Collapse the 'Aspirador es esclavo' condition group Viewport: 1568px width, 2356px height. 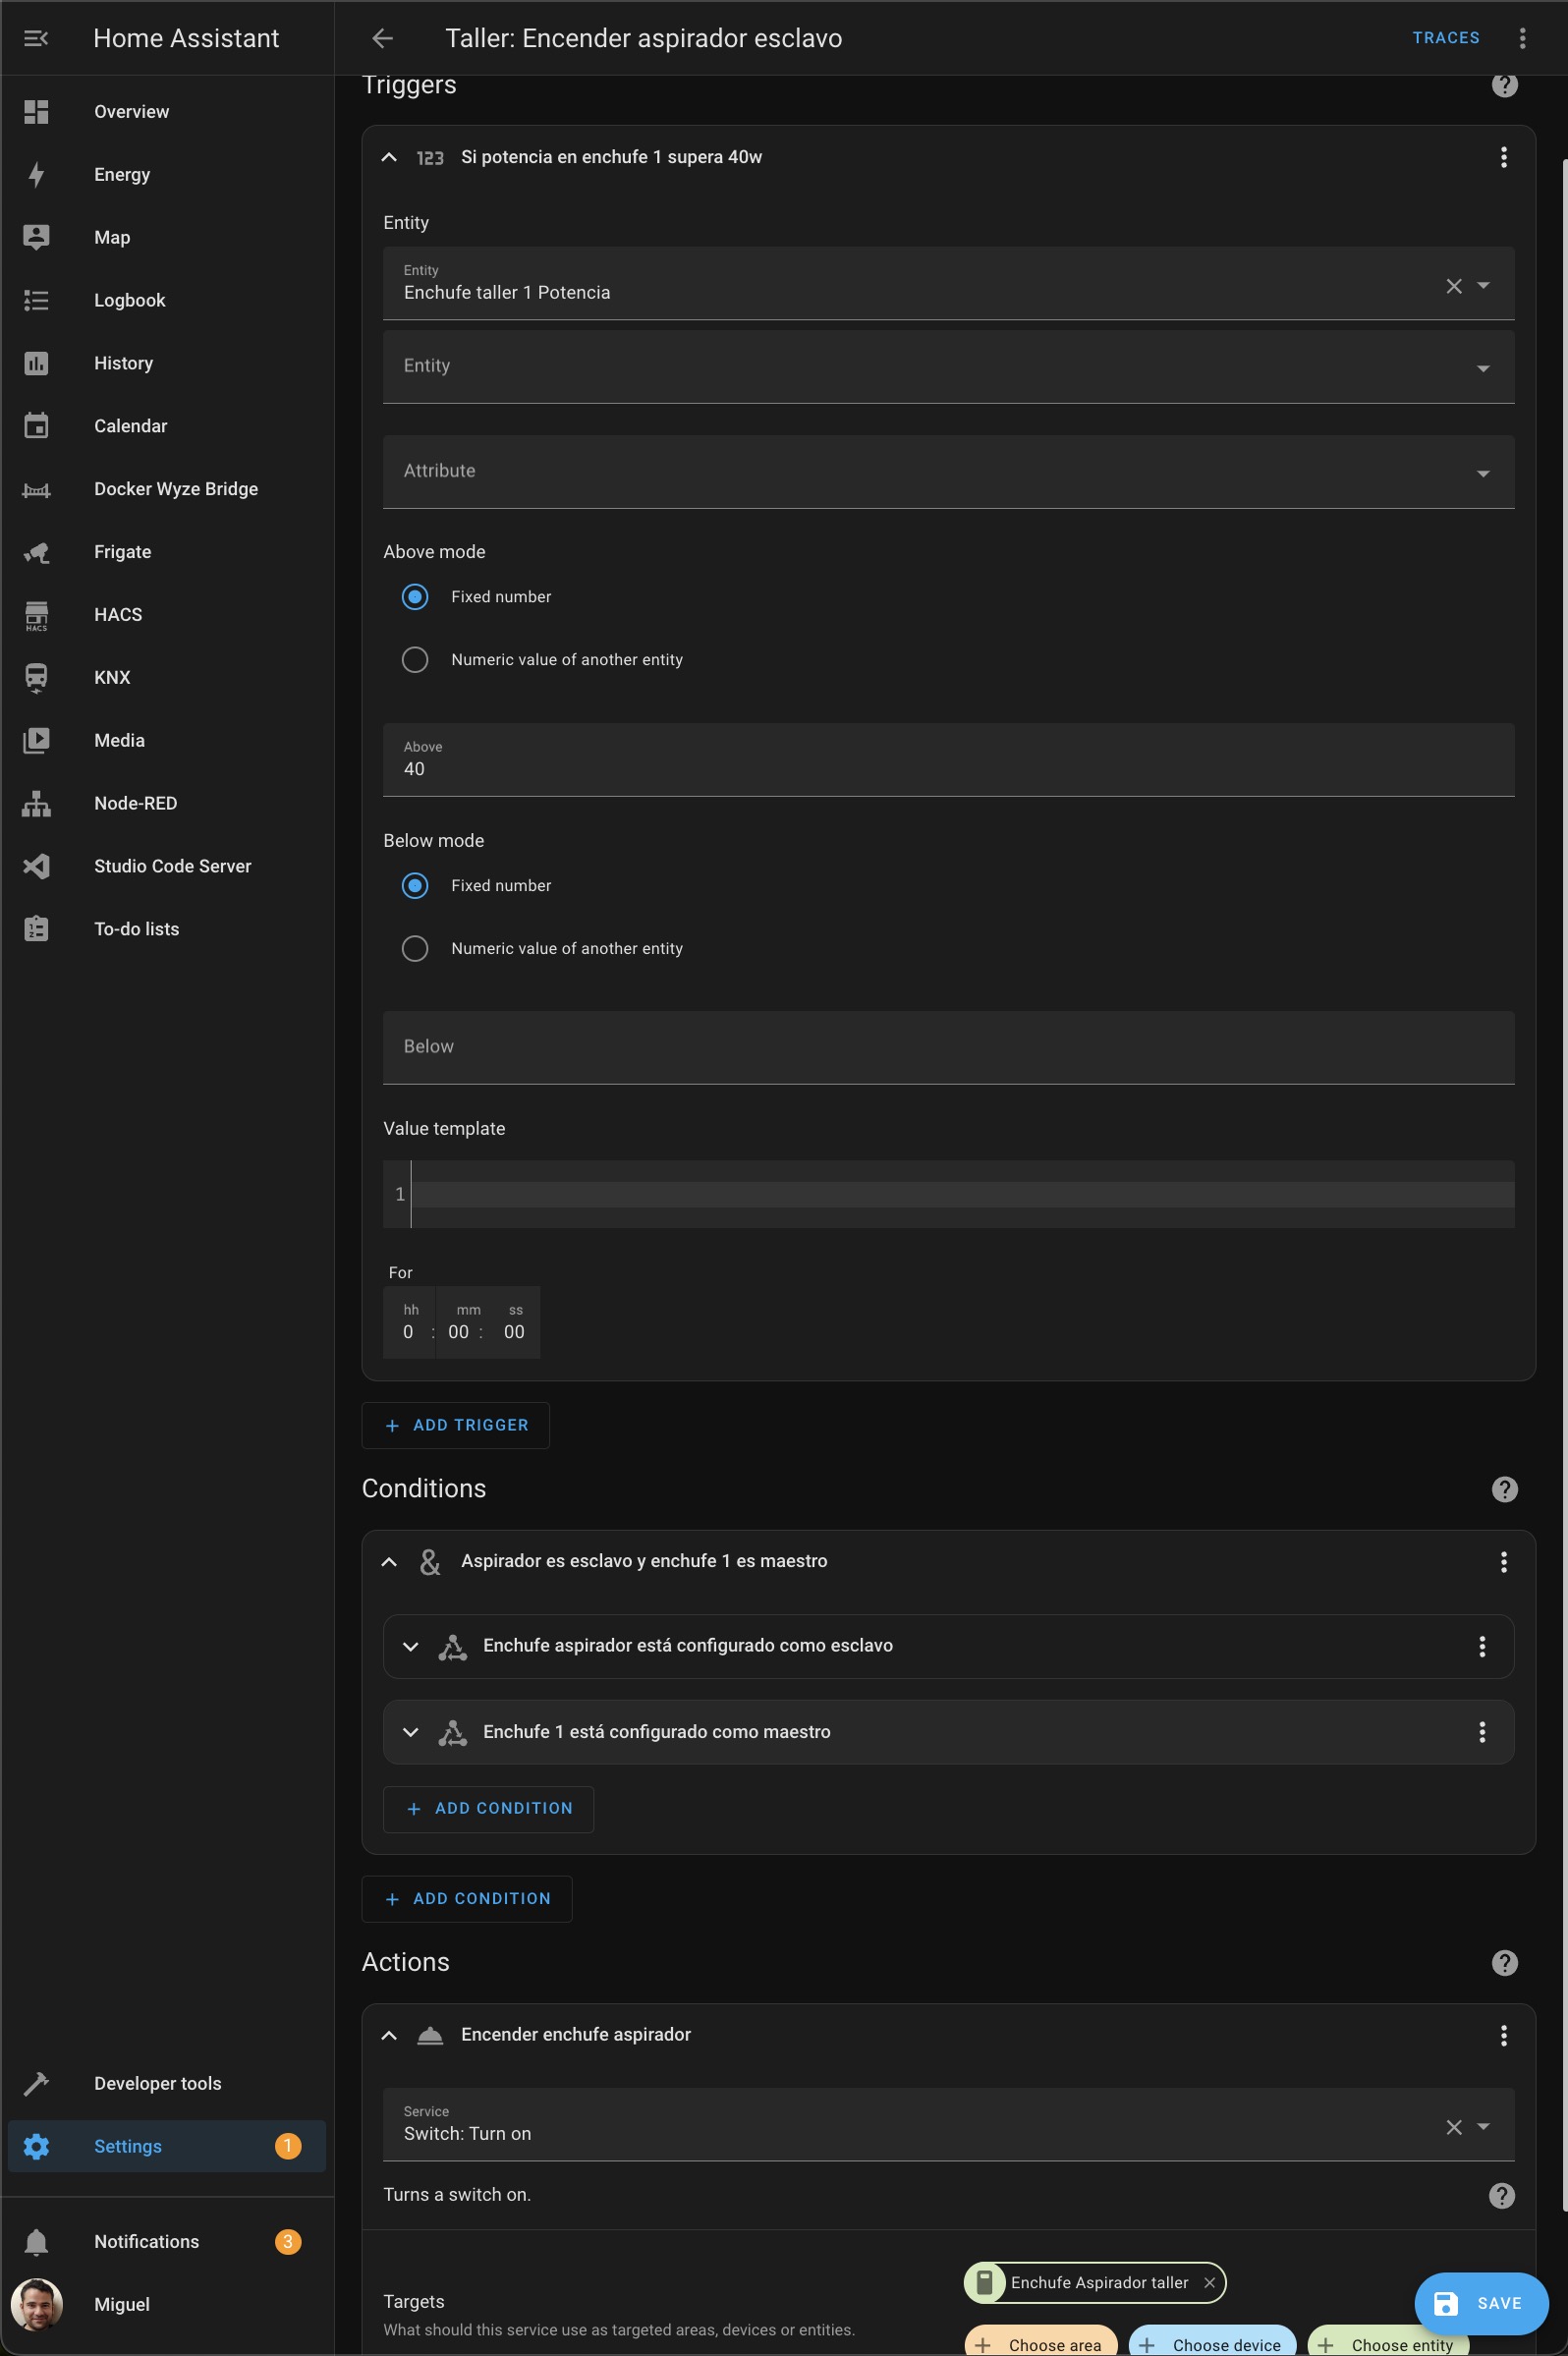coord(389,1562)
